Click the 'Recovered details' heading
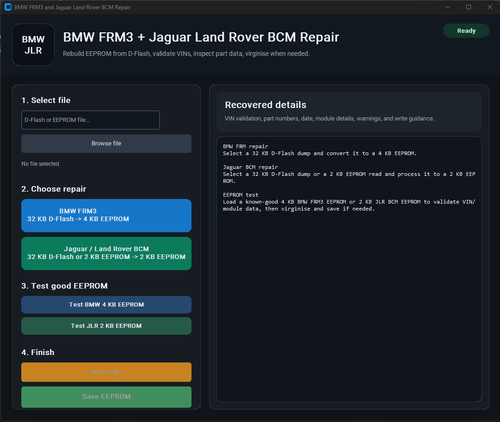500x422 pixels. [265, 105]
